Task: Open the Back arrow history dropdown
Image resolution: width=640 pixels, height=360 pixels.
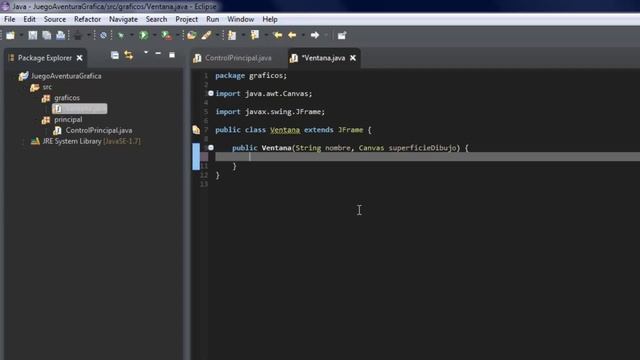Action: click(303, 36)
